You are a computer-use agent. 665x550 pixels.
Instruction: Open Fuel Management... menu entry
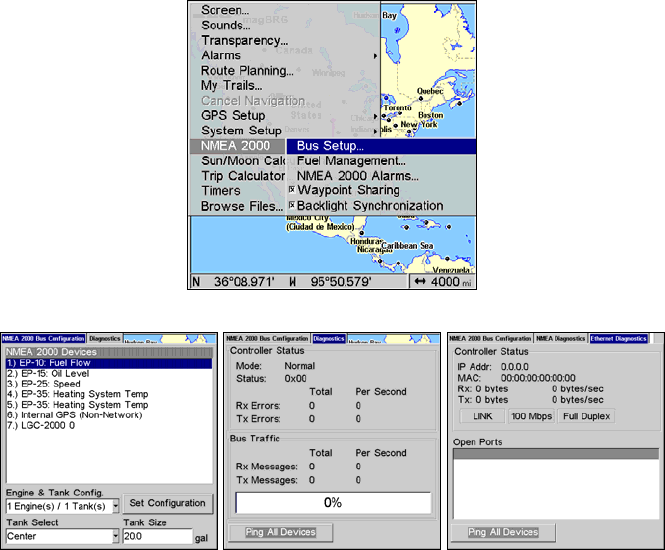(x=351, y=161)
